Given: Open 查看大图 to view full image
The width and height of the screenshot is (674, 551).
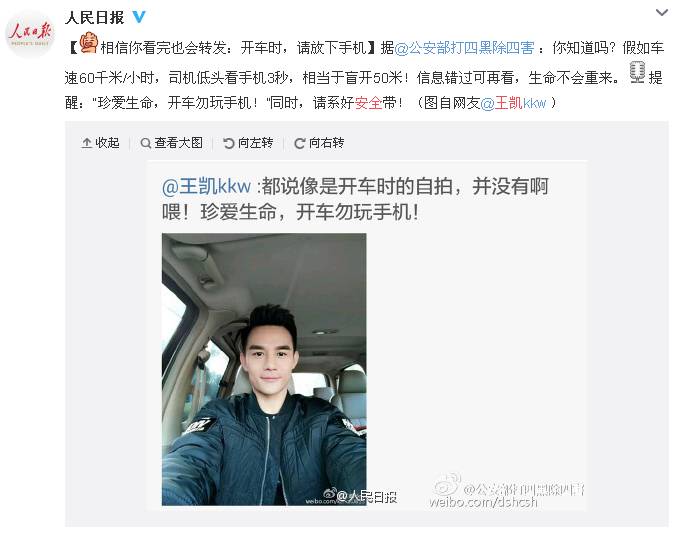Looking at the screenshot, I should click(172, 143).
